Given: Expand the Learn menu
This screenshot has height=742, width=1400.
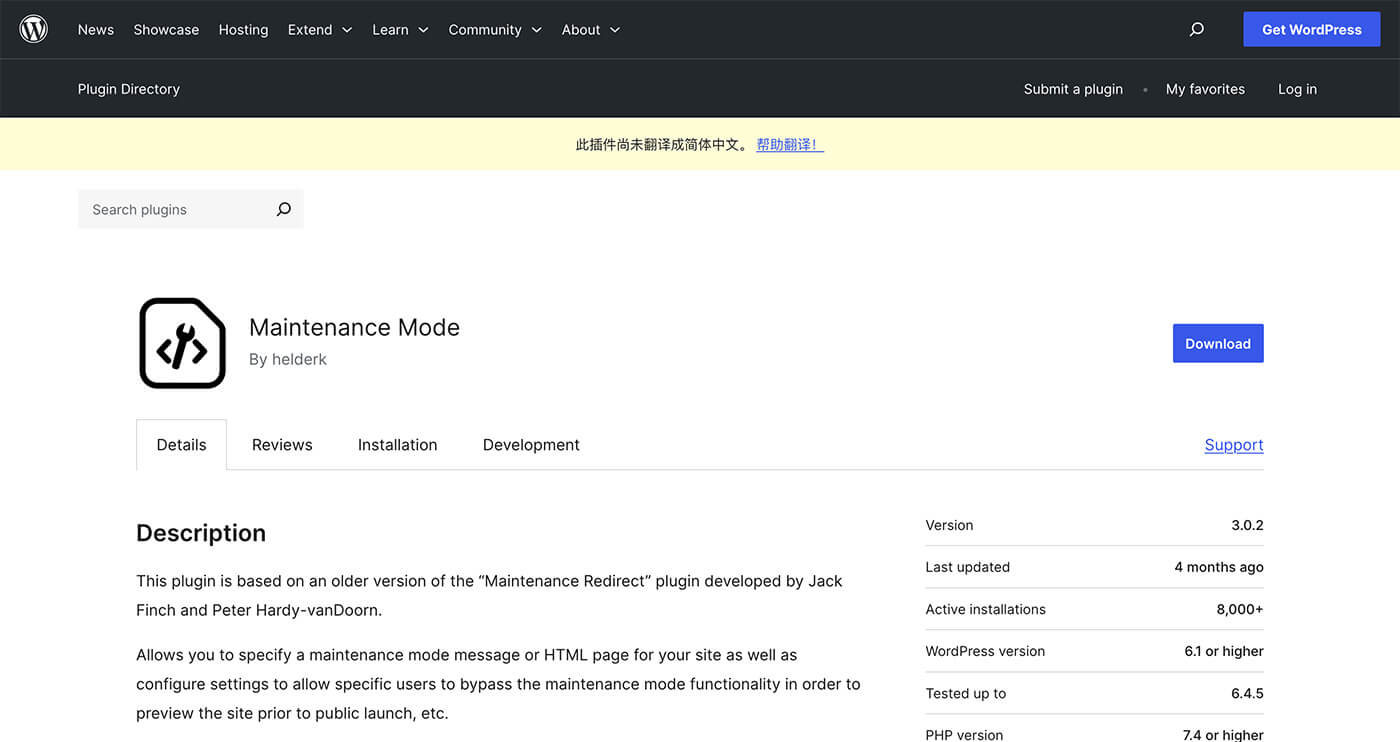Looking at the screenshot, I should point(400,30).
